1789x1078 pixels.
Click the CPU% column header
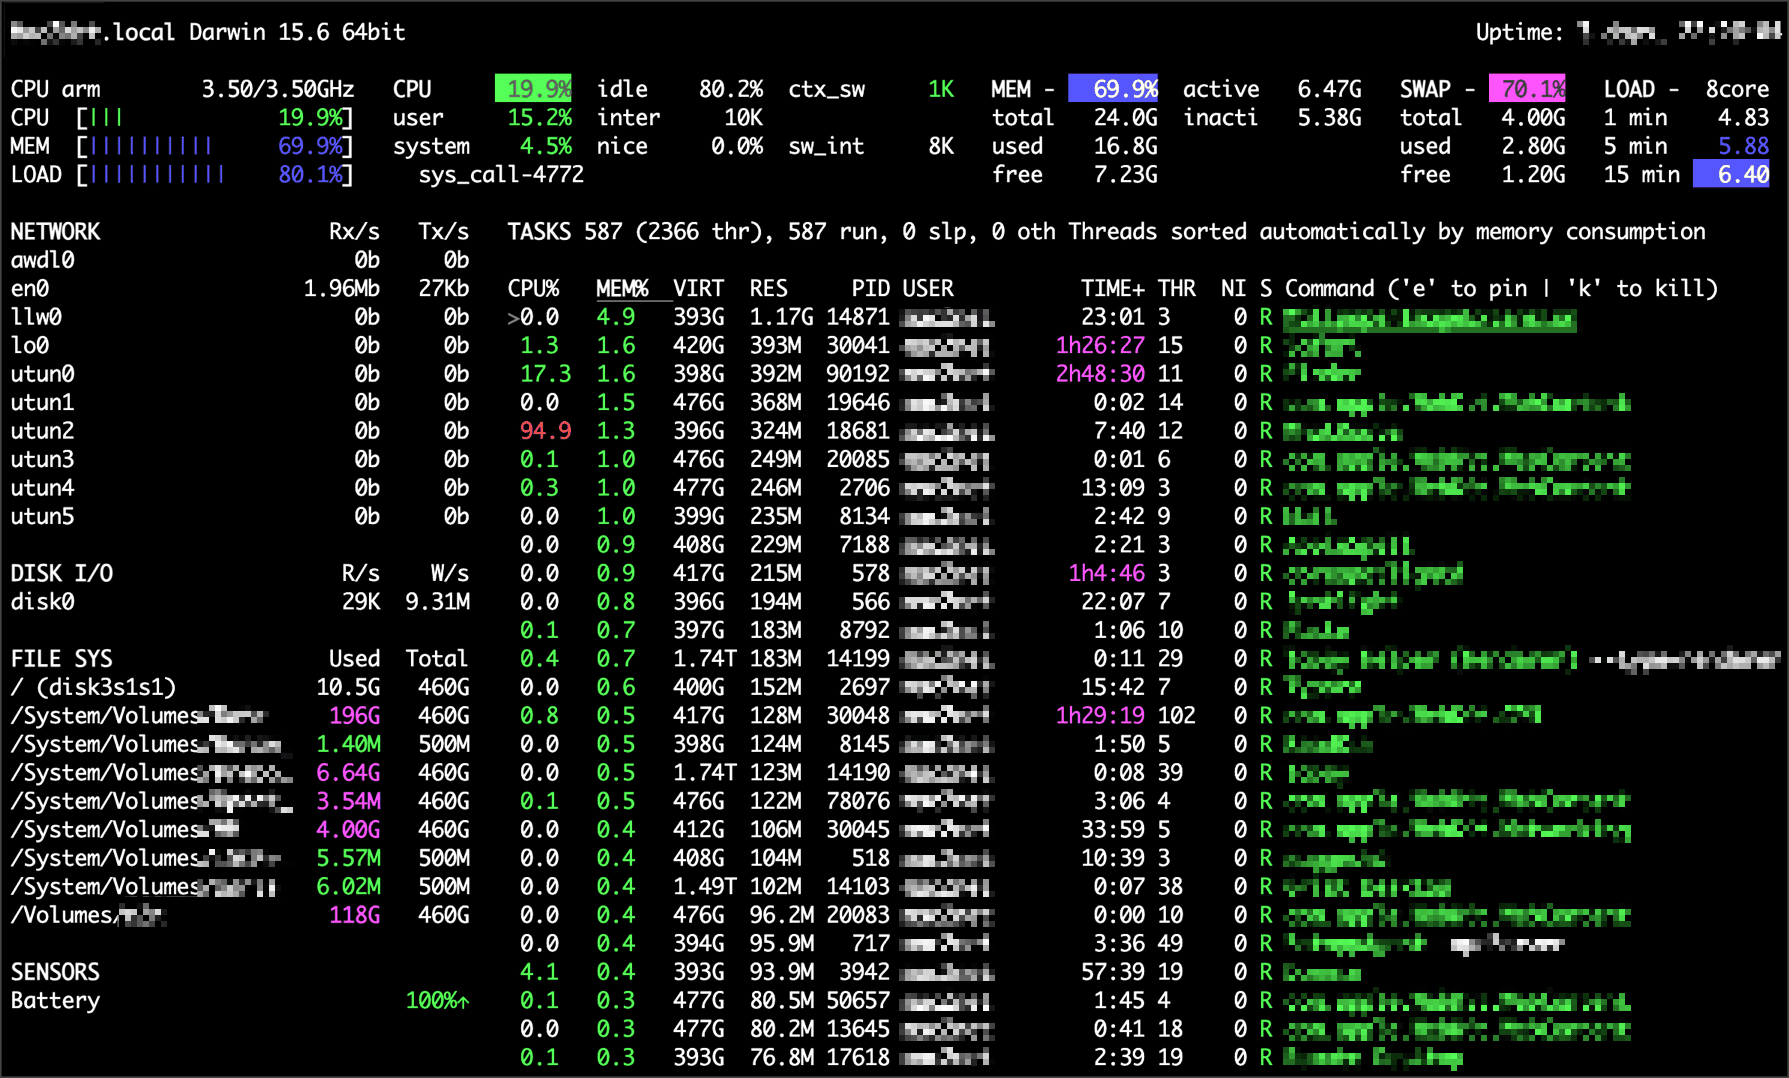coord(533,289)
